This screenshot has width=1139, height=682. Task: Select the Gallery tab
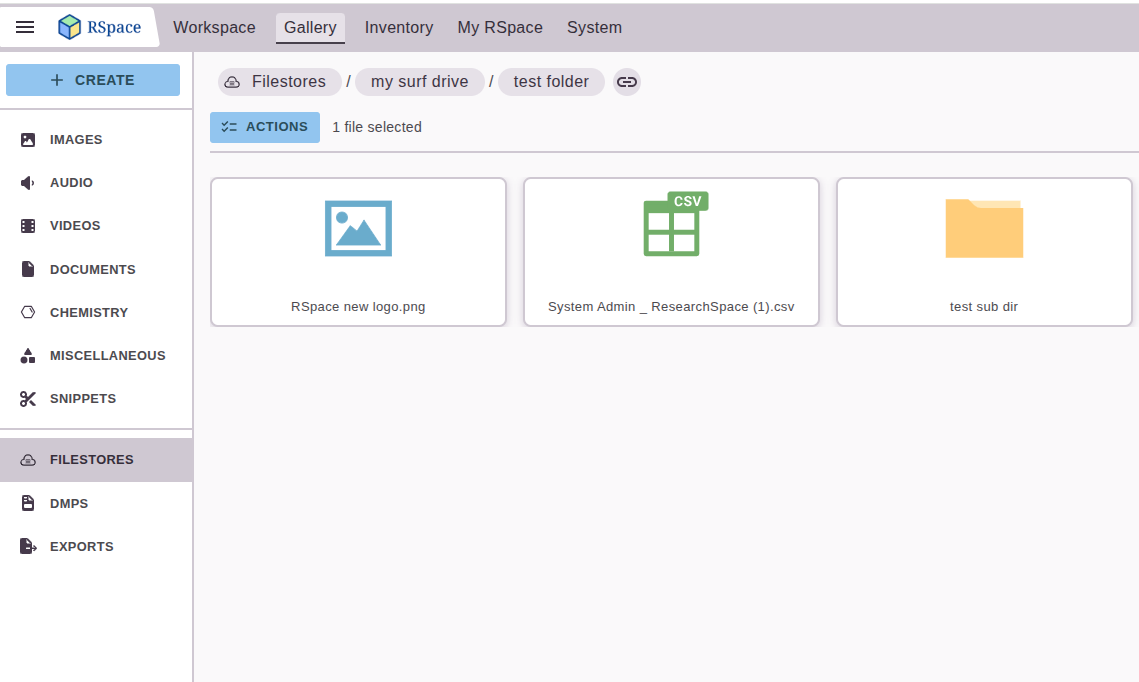click(310, 28)
